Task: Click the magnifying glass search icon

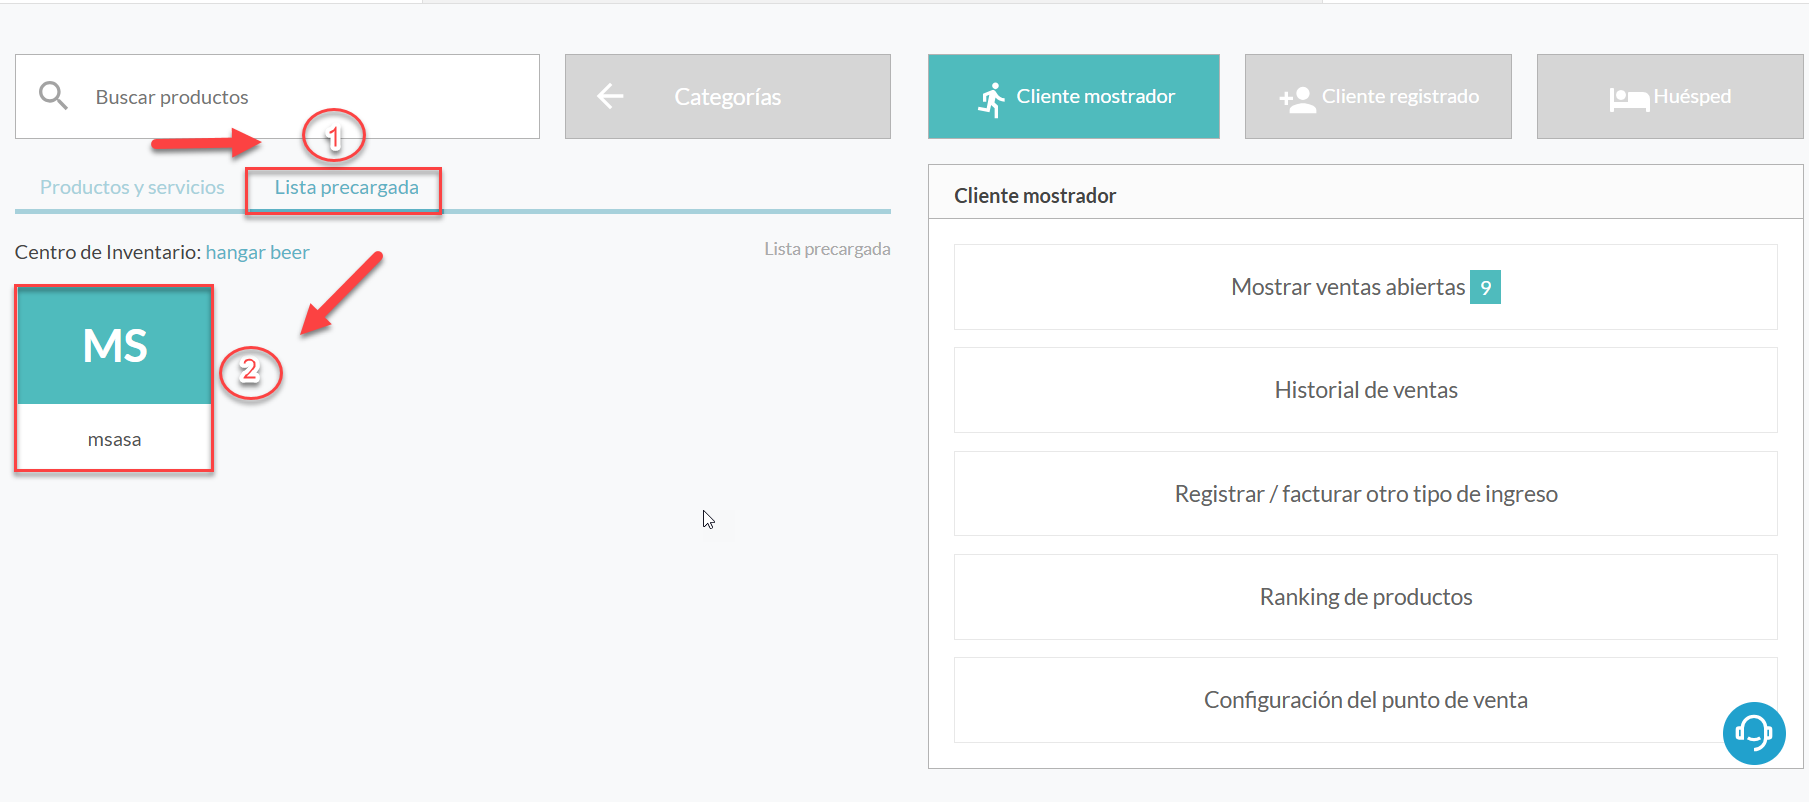Action: (53, 96)
